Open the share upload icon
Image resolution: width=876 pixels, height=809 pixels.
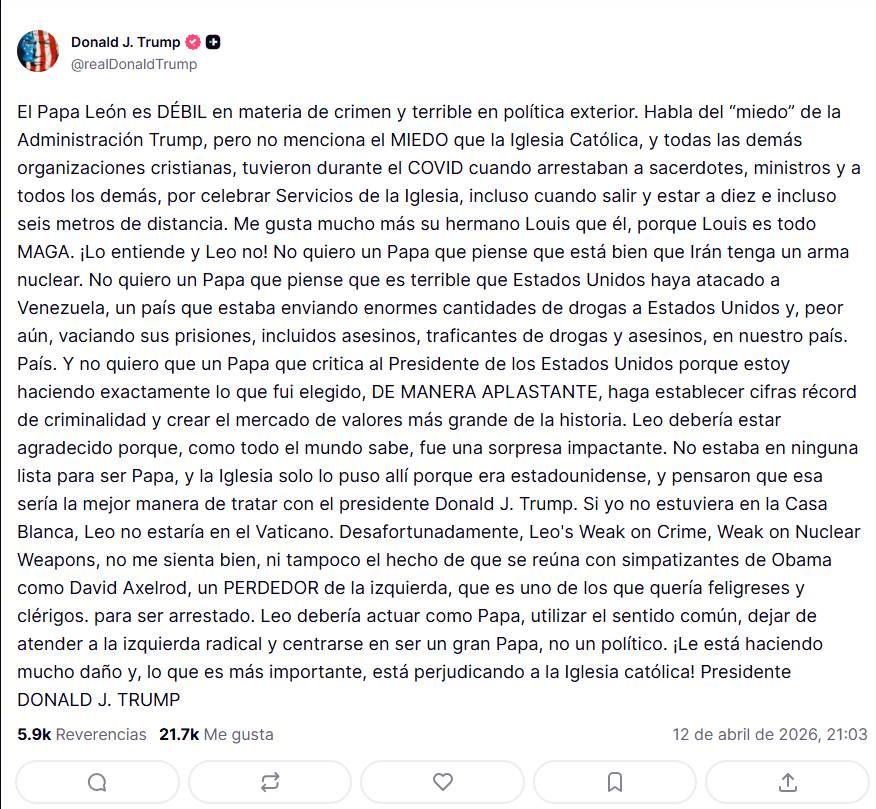tap(787, 782)
